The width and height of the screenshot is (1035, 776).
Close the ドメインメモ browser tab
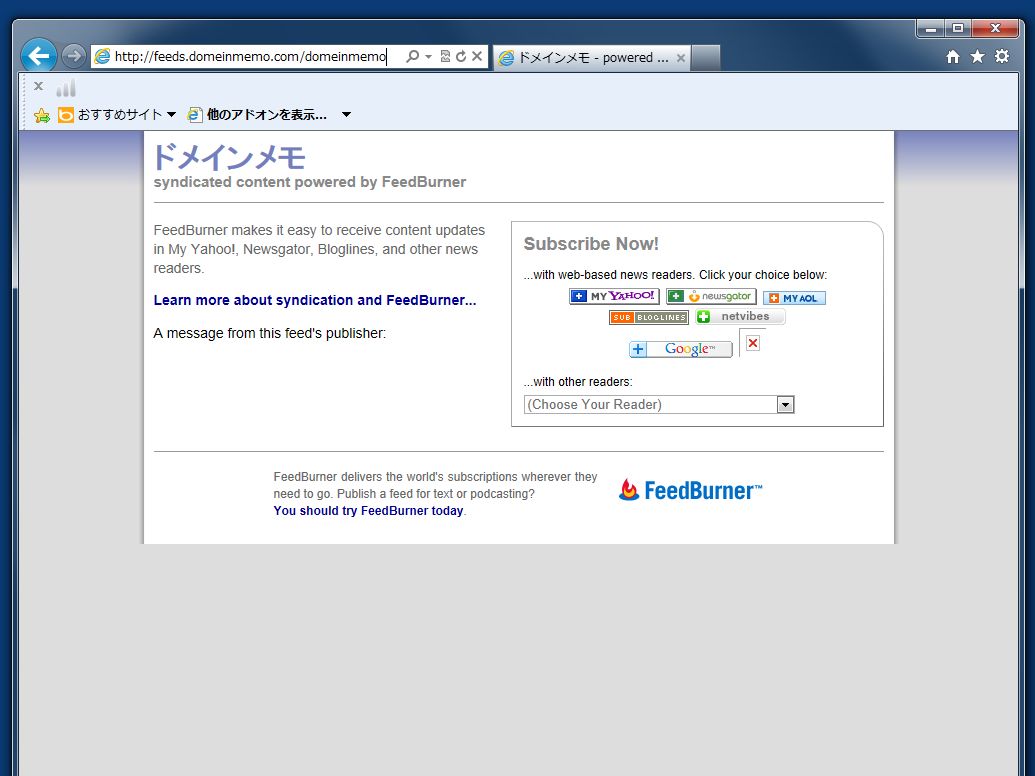[x=681, y=58]
